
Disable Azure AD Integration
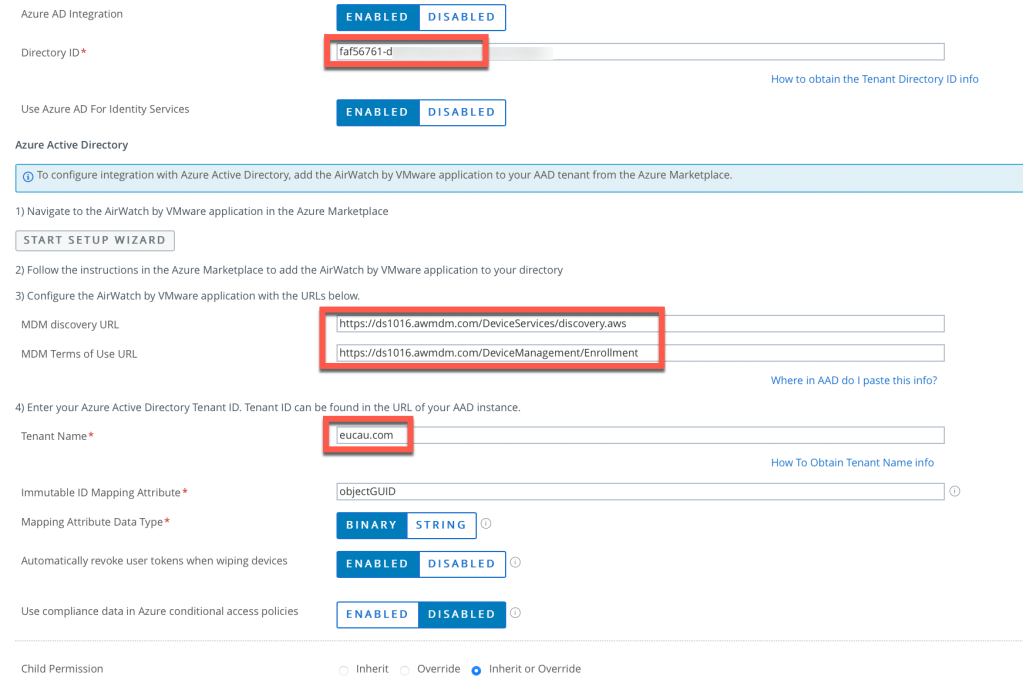(461, 17)
